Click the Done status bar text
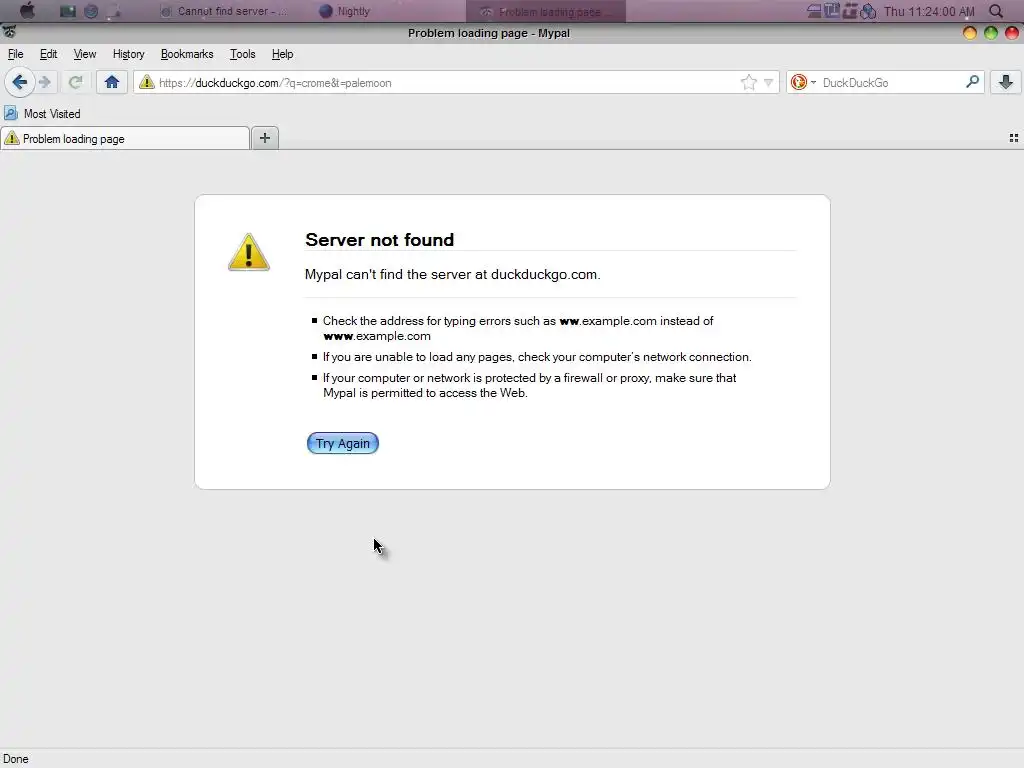Viewport: 1024px width, 768px height. coord(16,759)
